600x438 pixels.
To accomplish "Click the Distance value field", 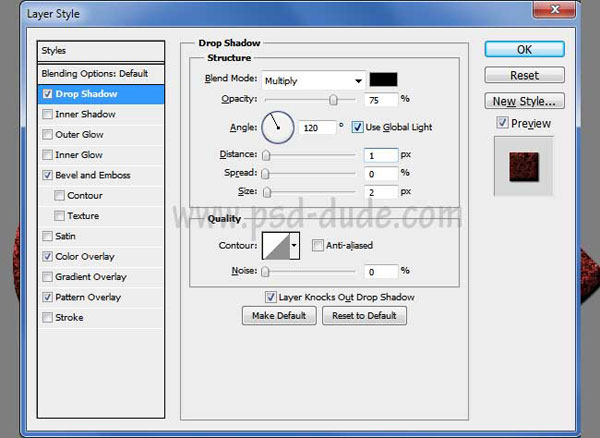I will pyautogui.click(x=381, y=155).
